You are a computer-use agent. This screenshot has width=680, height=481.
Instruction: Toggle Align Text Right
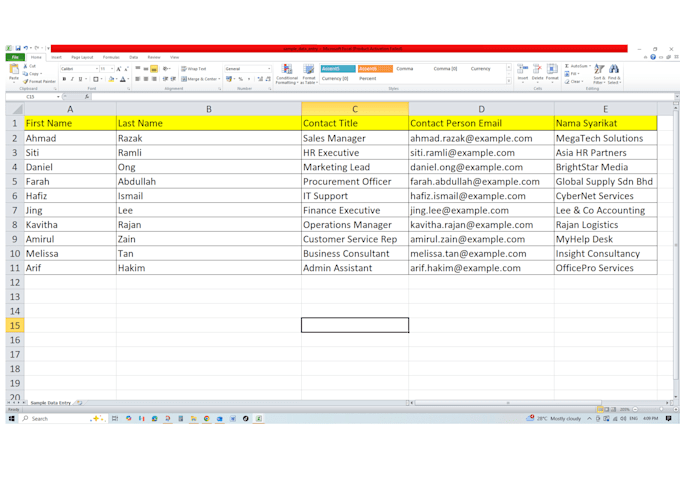(154, 79)
